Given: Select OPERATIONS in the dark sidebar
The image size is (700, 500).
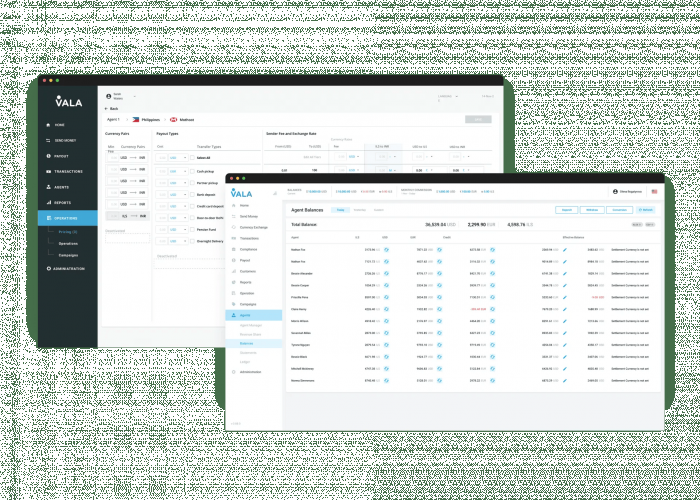Looking at the screenshot, I should (68, 218).
